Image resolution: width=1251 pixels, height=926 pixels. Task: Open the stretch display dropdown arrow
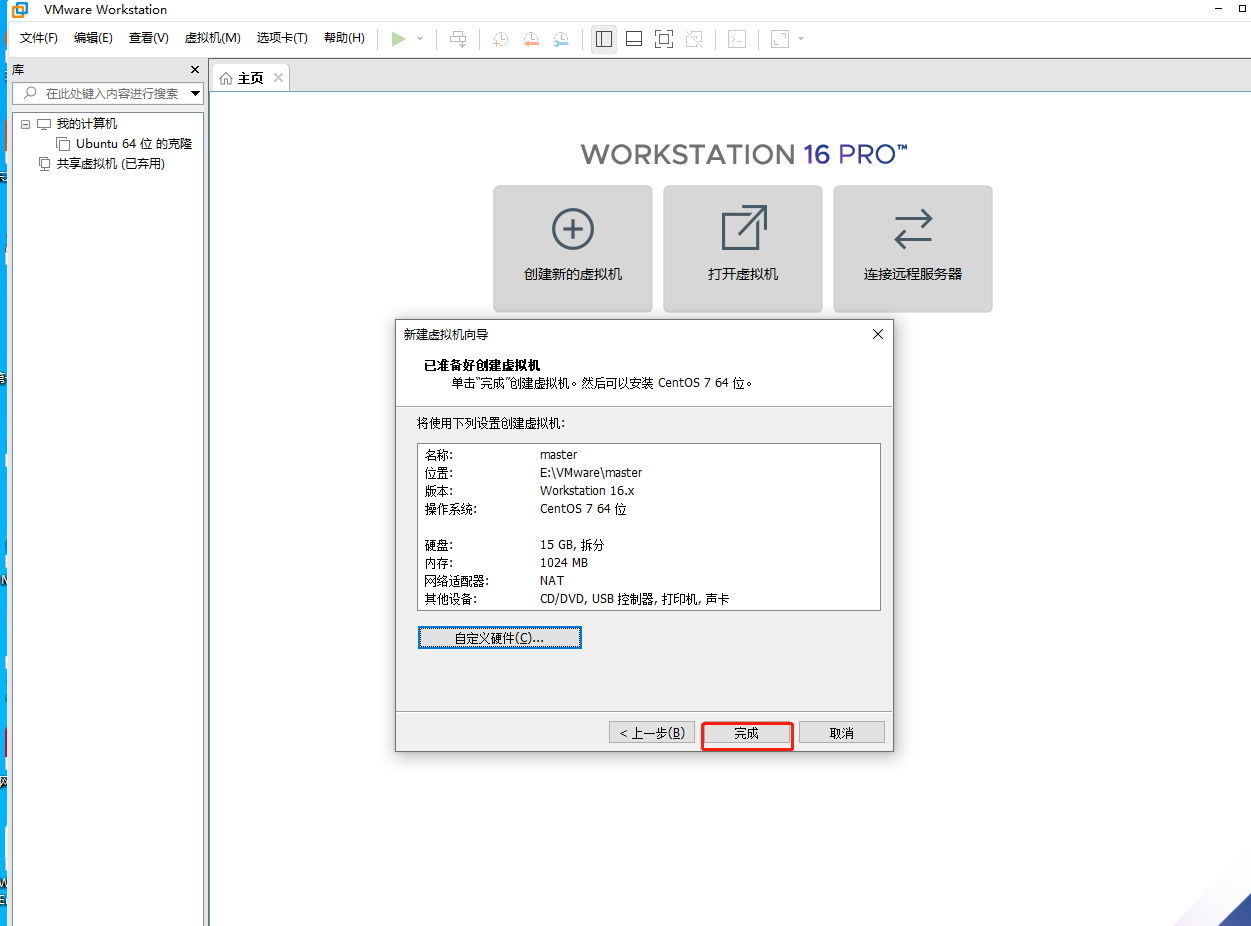801,39
